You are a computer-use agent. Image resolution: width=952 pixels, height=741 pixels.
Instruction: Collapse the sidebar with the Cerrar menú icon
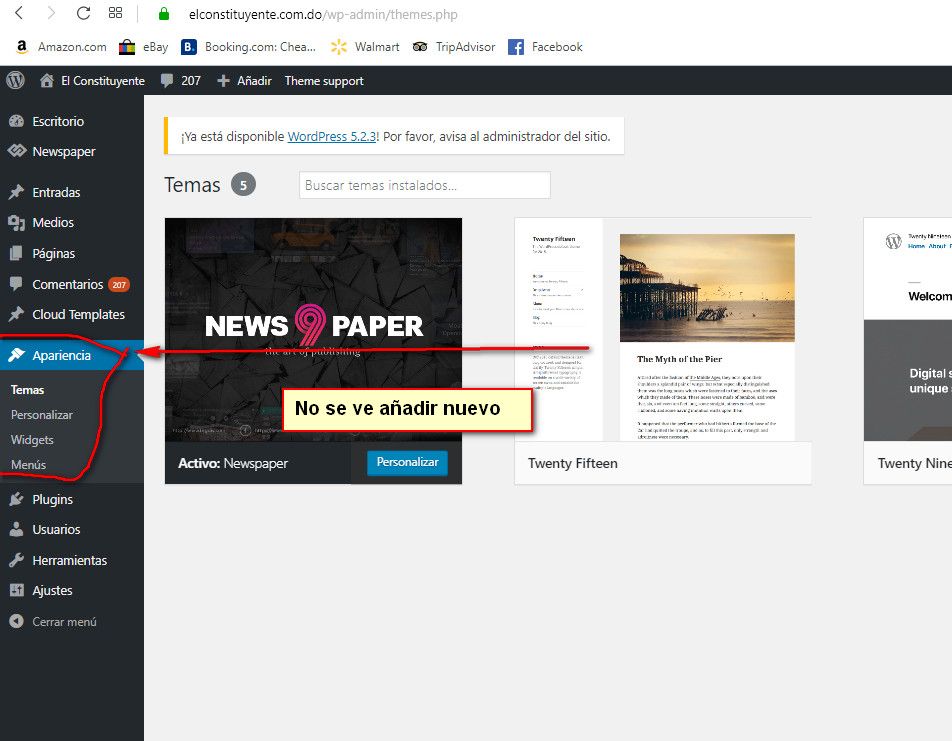click(x=16, y=621)
